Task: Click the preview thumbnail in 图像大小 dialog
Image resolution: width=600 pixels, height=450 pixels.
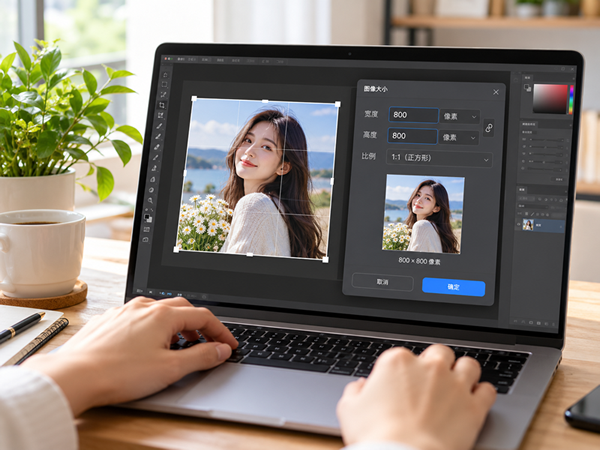Action: (x=424, y=214)
